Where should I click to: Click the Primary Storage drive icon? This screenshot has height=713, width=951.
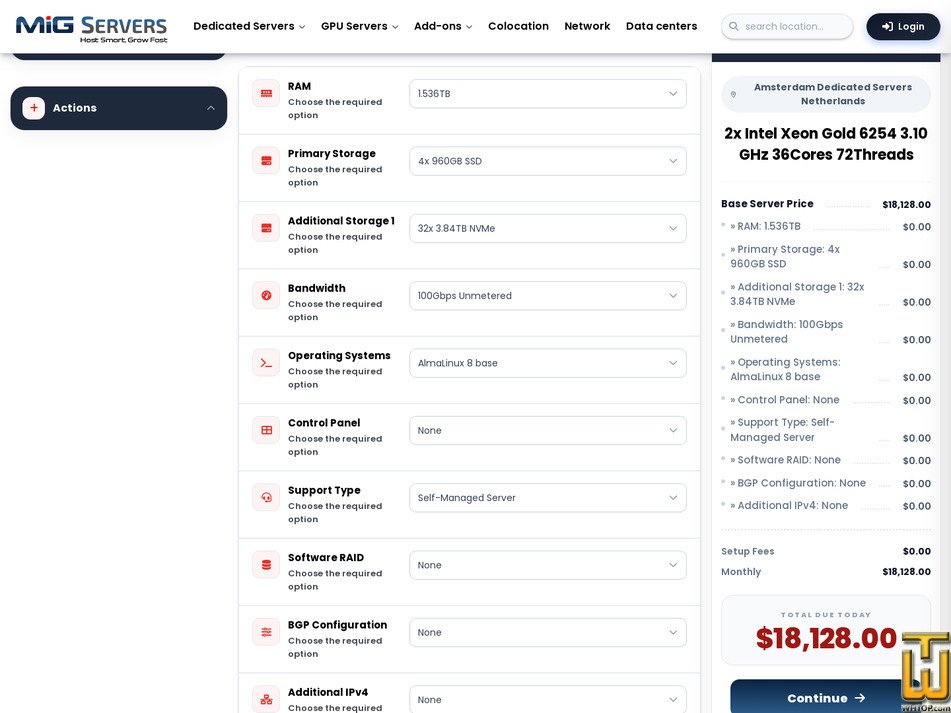tap(266, 161)
